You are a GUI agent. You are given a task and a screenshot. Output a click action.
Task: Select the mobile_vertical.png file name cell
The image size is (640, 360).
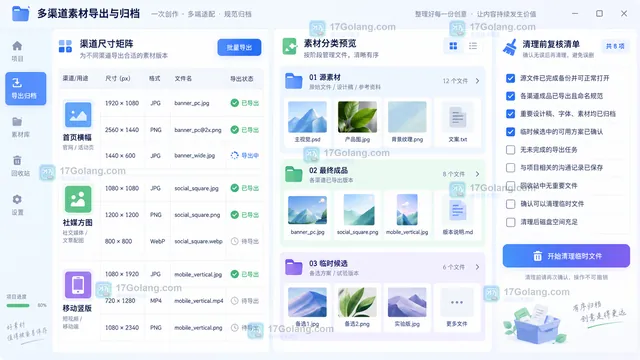198,328
